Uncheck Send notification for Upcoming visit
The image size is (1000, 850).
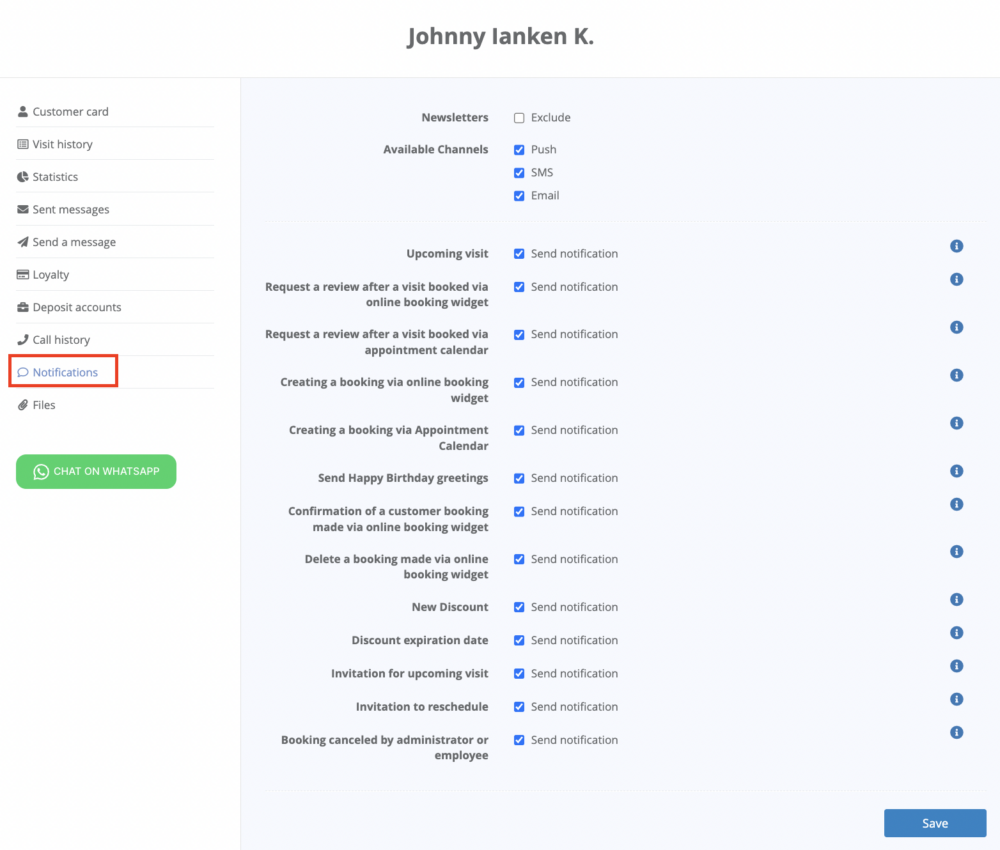point(519,254)
